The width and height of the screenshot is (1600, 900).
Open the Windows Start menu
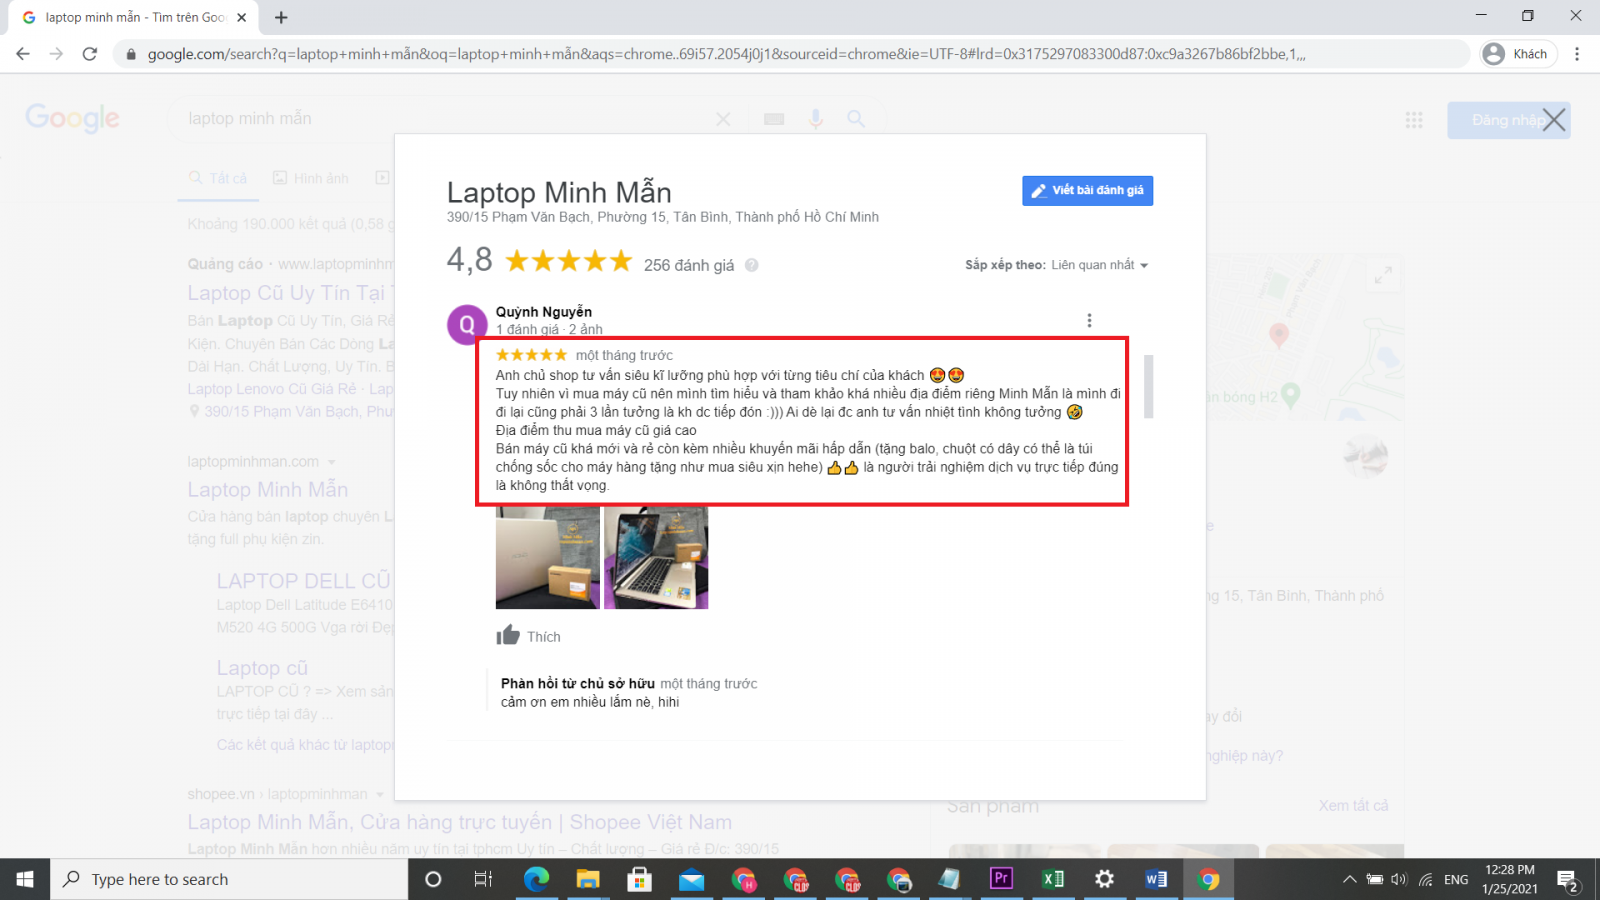[25, 879]
